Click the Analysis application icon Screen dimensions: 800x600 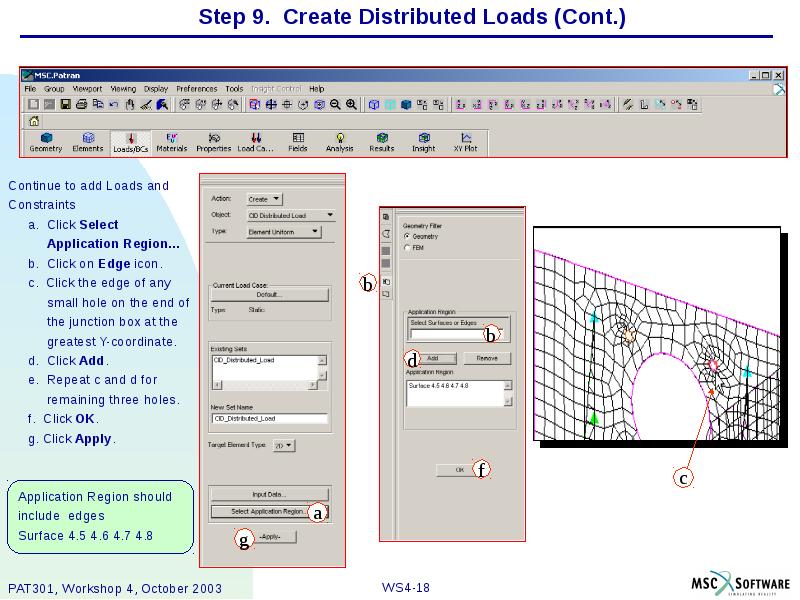pos(338,141)
